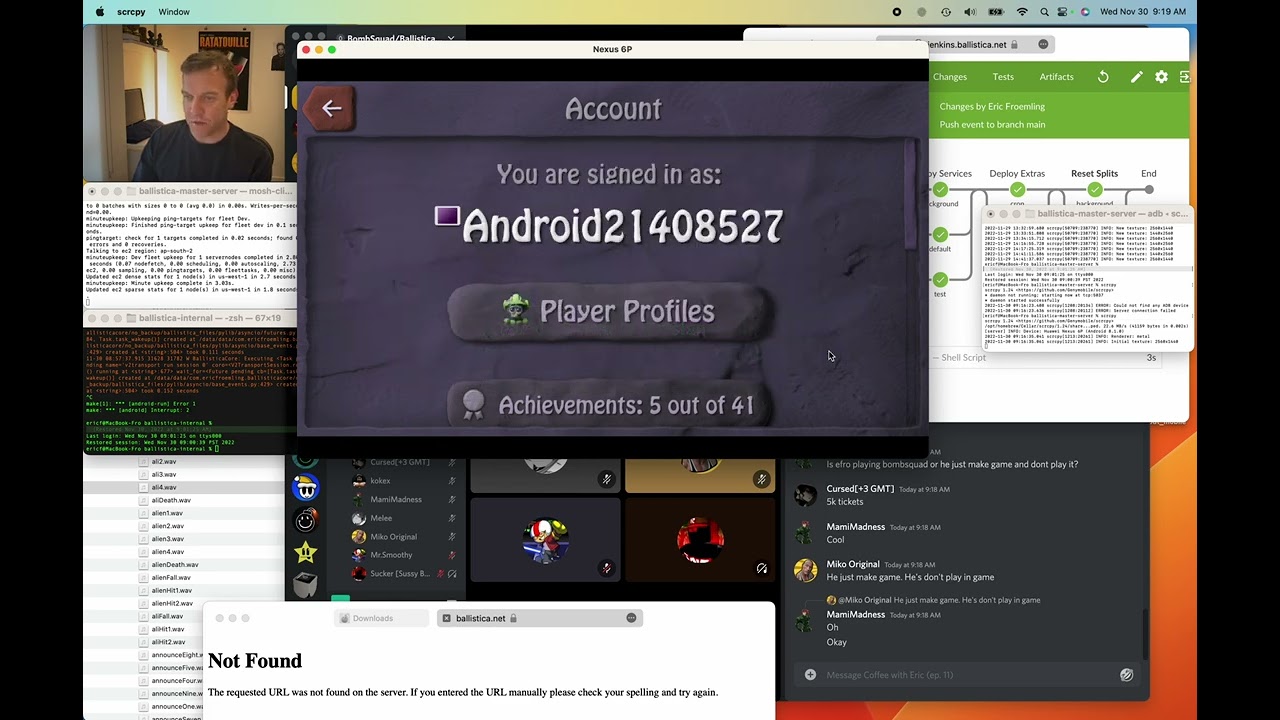Image resolution: width=1280 pixels, height=720 pixels.
Task: Select the default pipeline checkmark node
Action: coord(940,235)
